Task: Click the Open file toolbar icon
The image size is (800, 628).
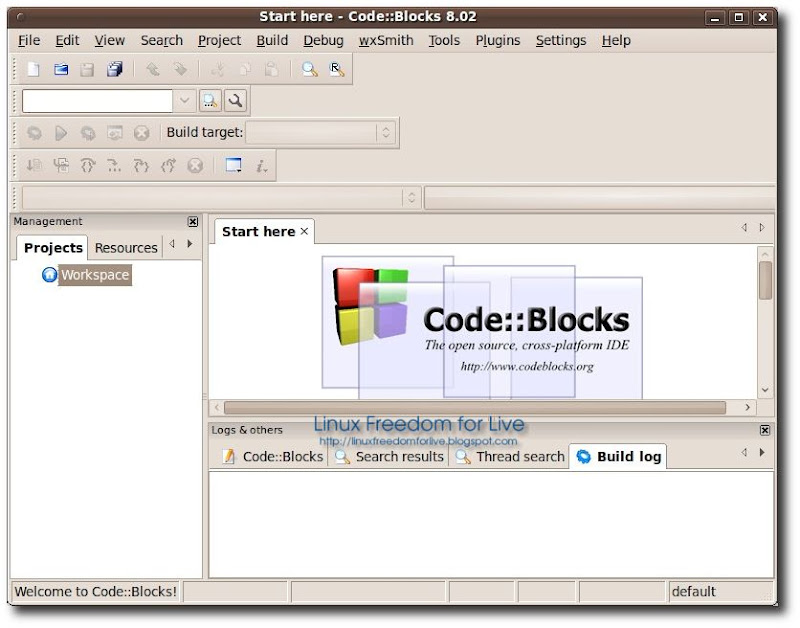Action: 61,69
